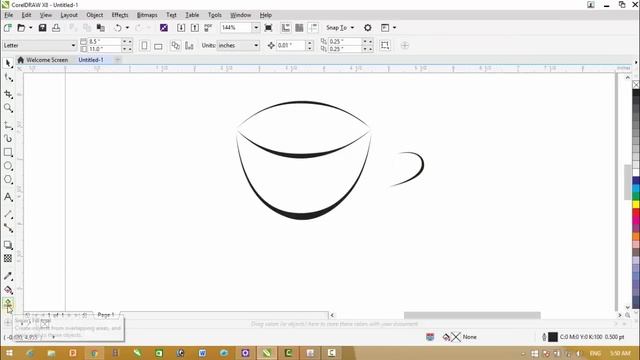The width and height of the screenshot is (640, 360).
Task: Select the Polygon tool
Action: 8,180
